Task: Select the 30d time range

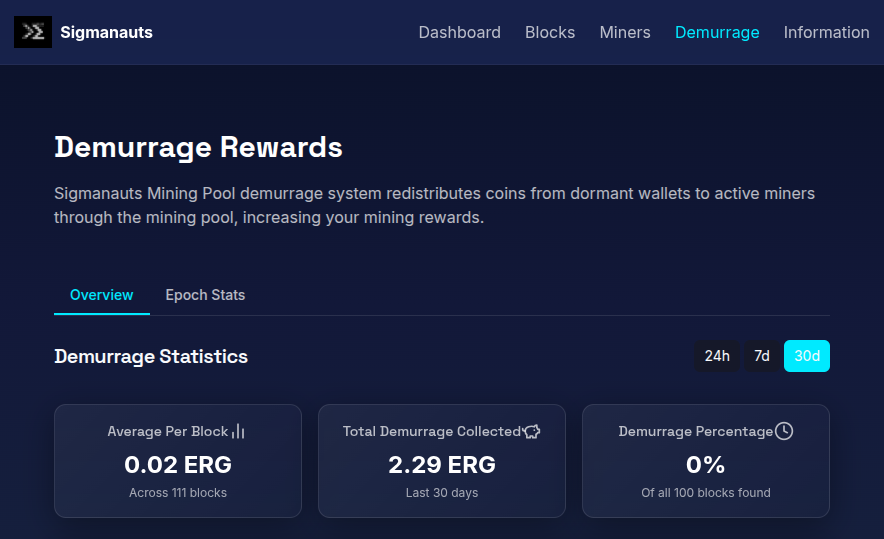Action: point(807,356)
